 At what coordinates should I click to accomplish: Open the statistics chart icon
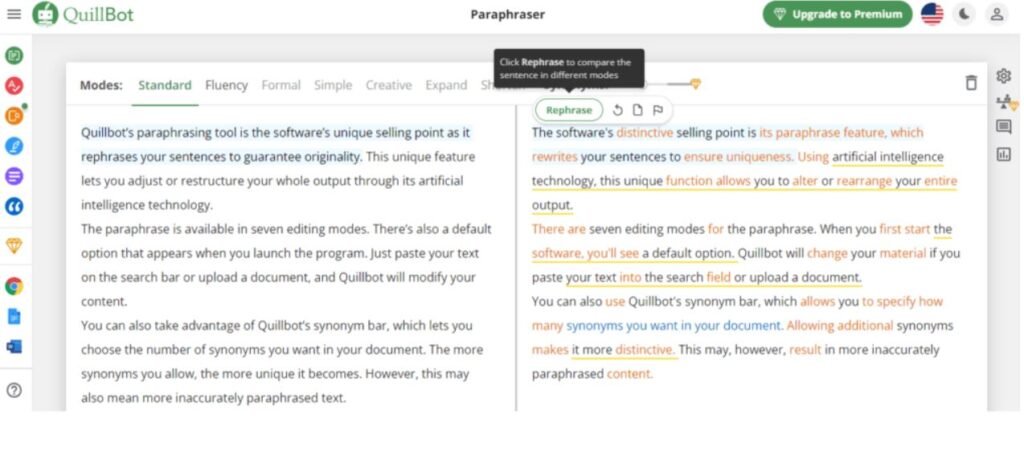1004,154
